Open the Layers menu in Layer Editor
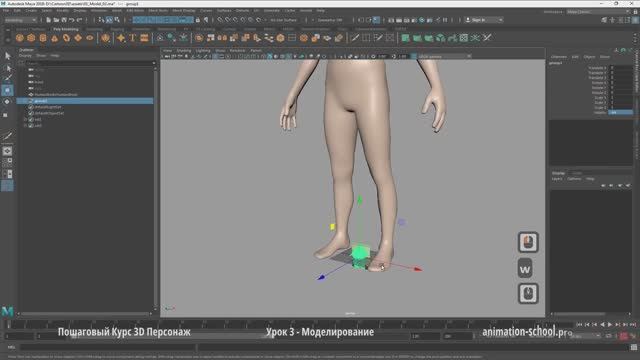The width and height of the screenshot is (640, 360). [557, 179]
